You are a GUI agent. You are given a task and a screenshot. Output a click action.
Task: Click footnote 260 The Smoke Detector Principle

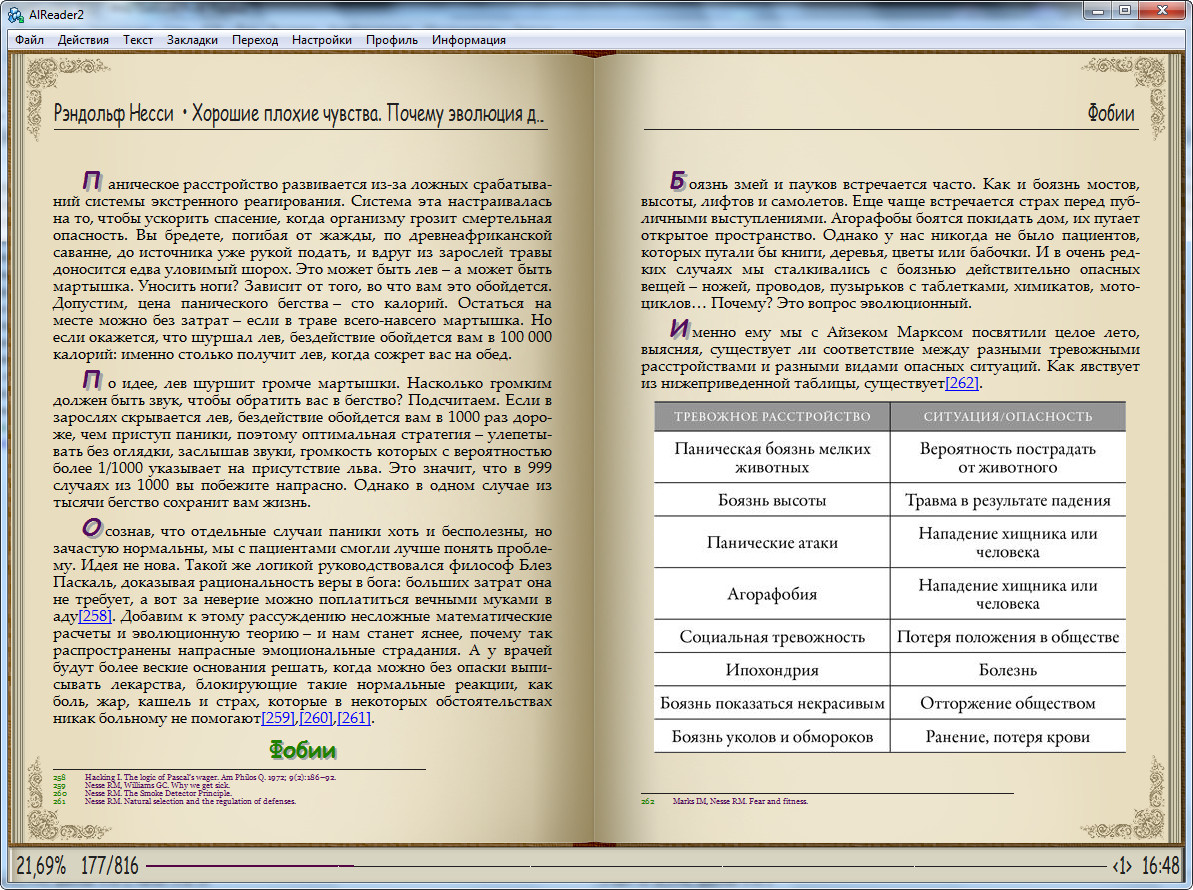tap(158, 793)
